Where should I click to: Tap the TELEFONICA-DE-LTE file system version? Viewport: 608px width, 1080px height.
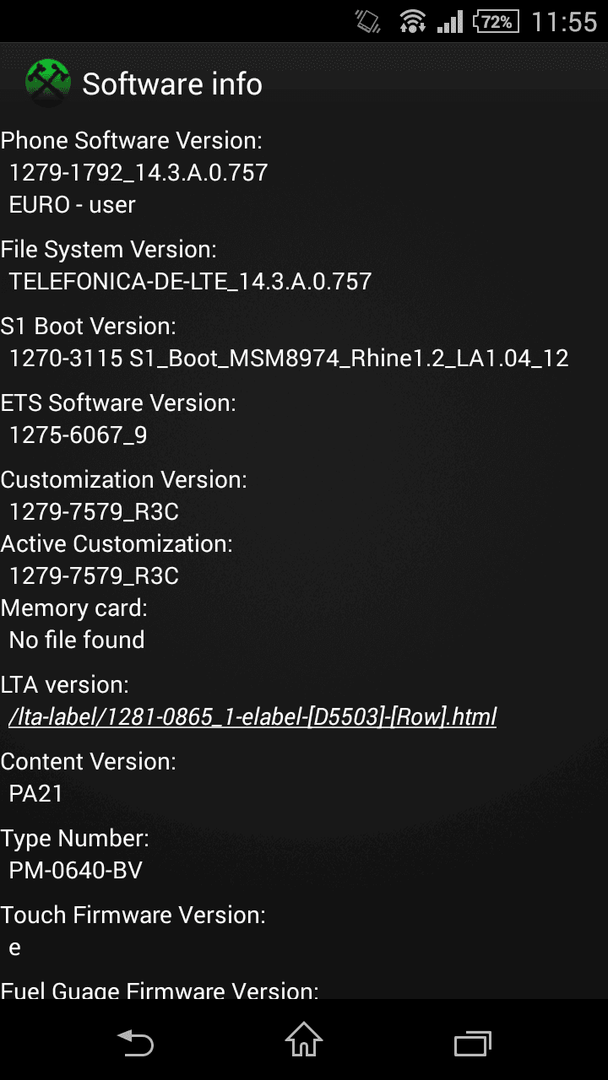click(190, 281)
